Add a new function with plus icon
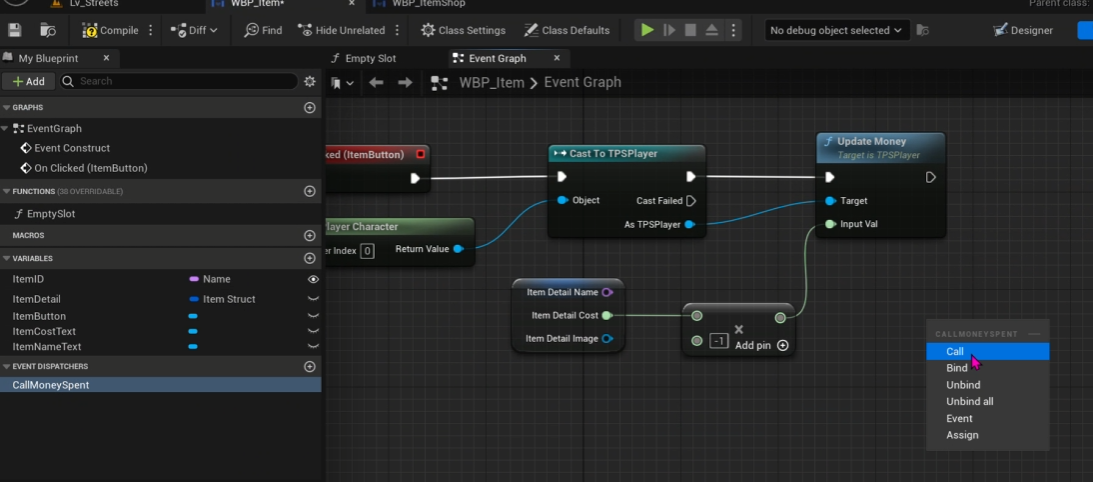This screenshot has height=482, width=1093. (310, 191)
